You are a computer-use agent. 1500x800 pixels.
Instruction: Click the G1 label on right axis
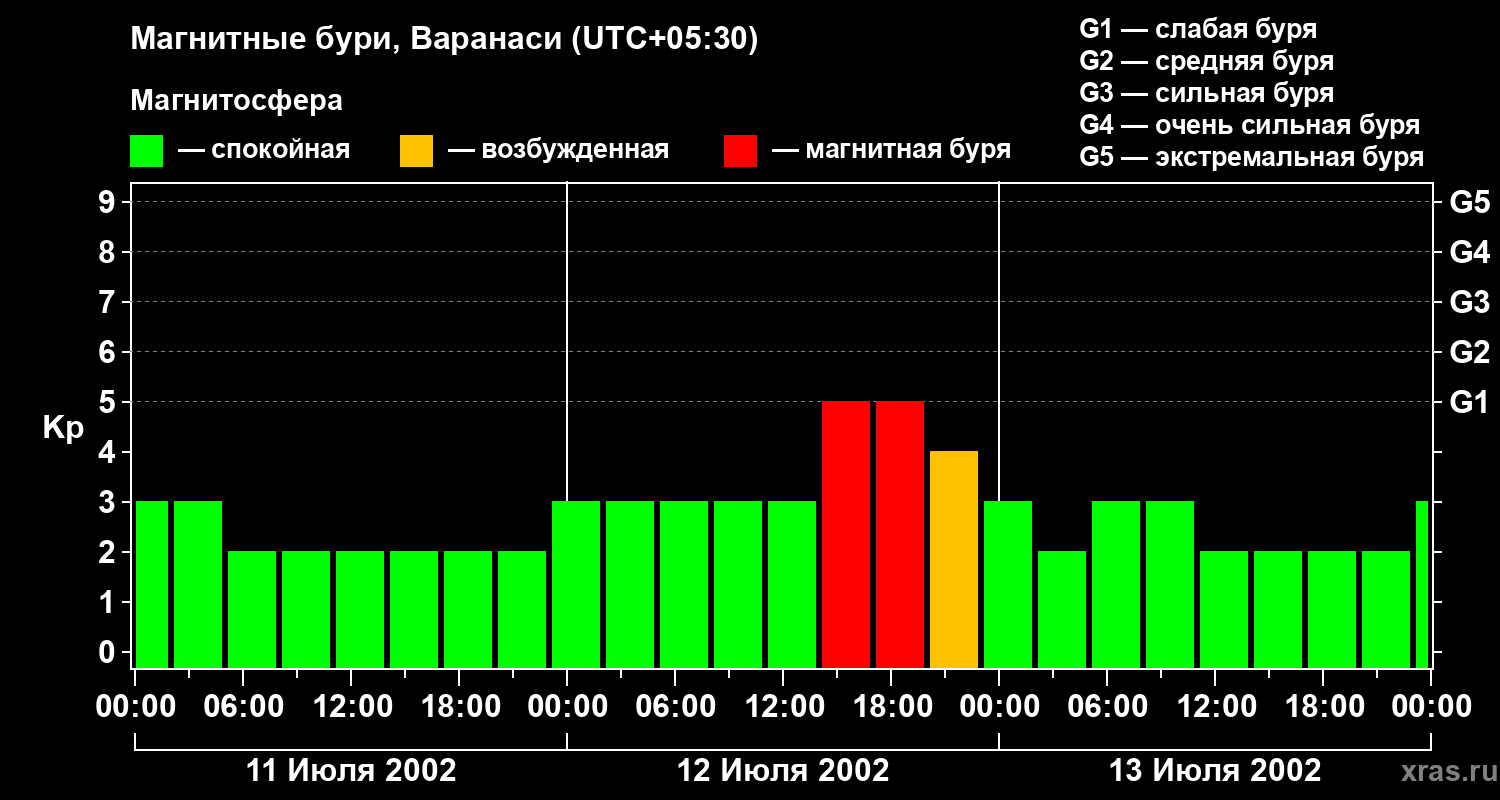(x=1469, y=402)
